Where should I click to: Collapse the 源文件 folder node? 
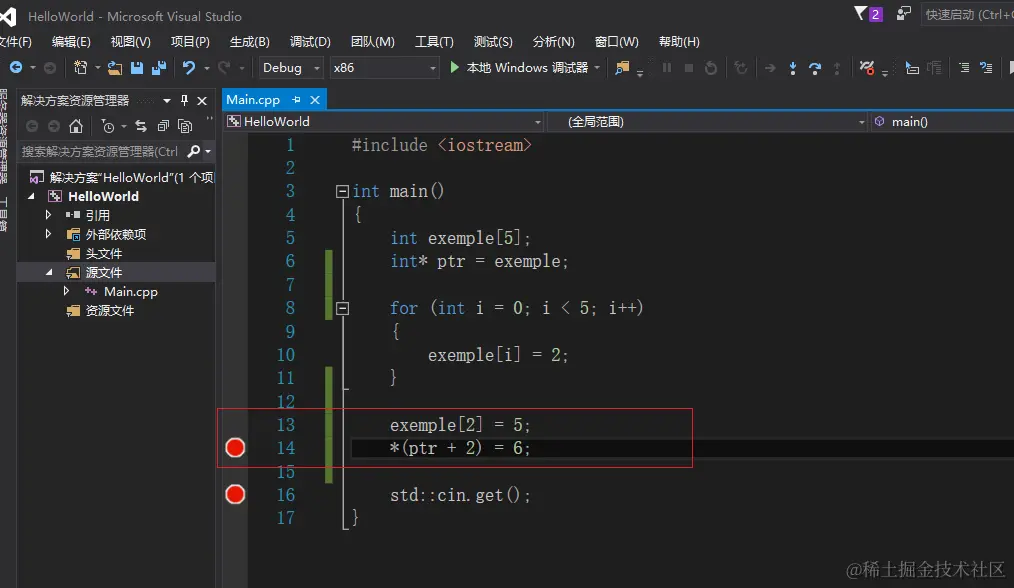tap(49, 272)
